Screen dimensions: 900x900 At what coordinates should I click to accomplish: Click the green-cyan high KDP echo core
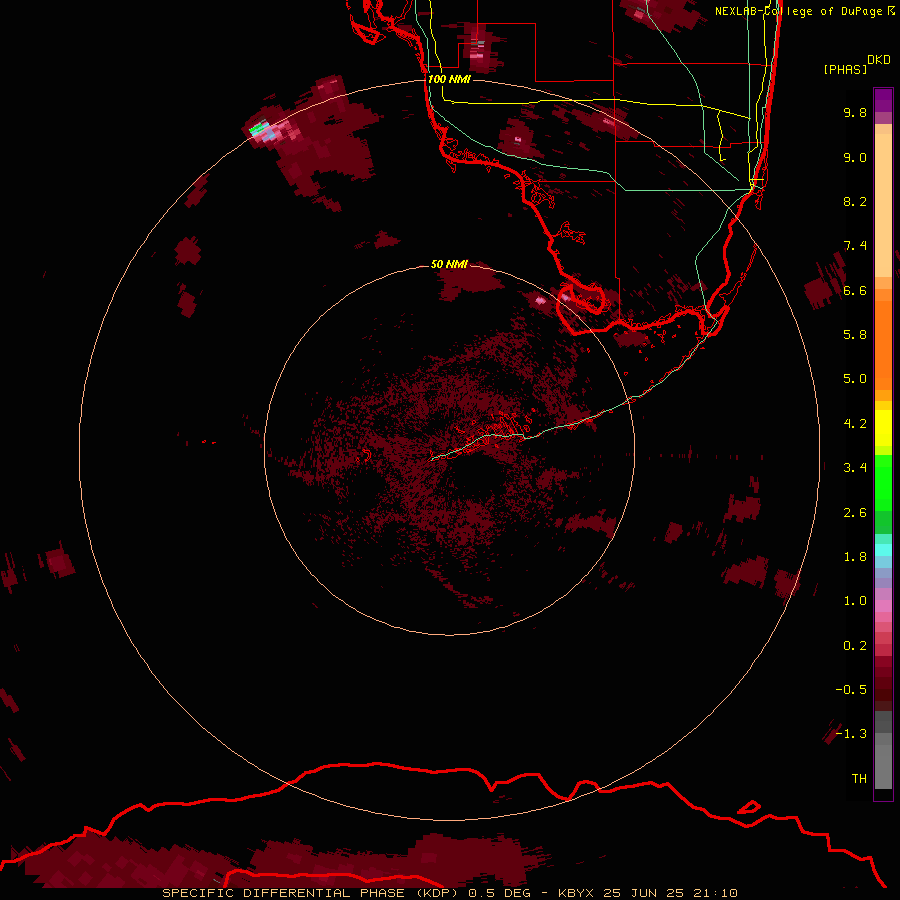pyautogui.click(x=259, y=129)
